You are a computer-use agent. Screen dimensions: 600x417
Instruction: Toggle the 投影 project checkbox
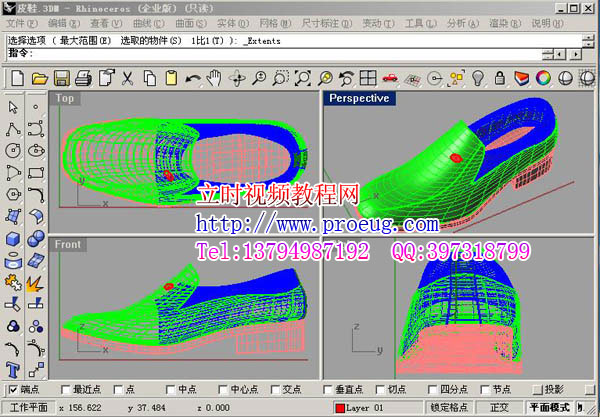pos(538,390)
